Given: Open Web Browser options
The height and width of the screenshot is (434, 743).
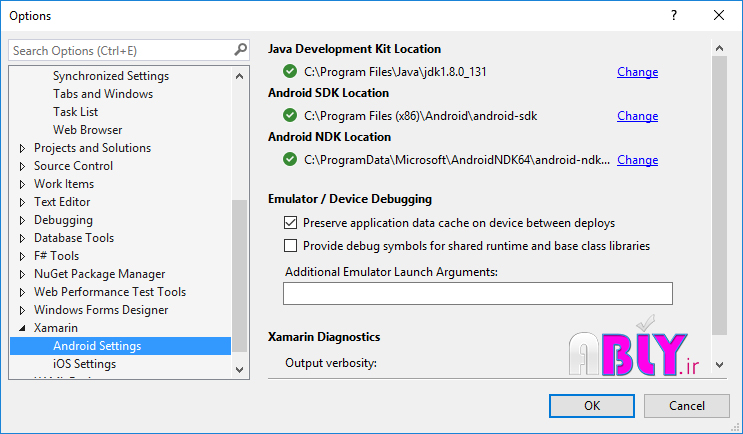Looking at the screenshot, I should (88, 130).
